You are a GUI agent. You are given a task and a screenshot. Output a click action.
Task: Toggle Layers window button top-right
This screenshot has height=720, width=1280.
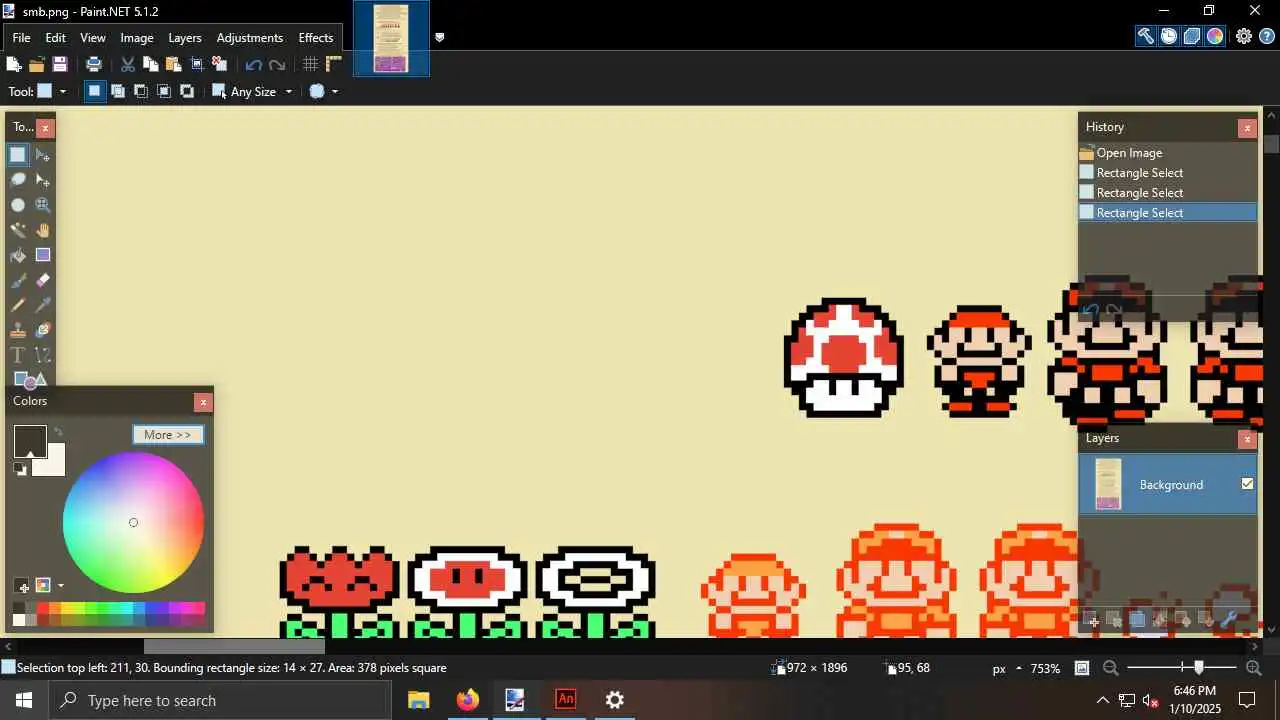(x=1192, y=36)
